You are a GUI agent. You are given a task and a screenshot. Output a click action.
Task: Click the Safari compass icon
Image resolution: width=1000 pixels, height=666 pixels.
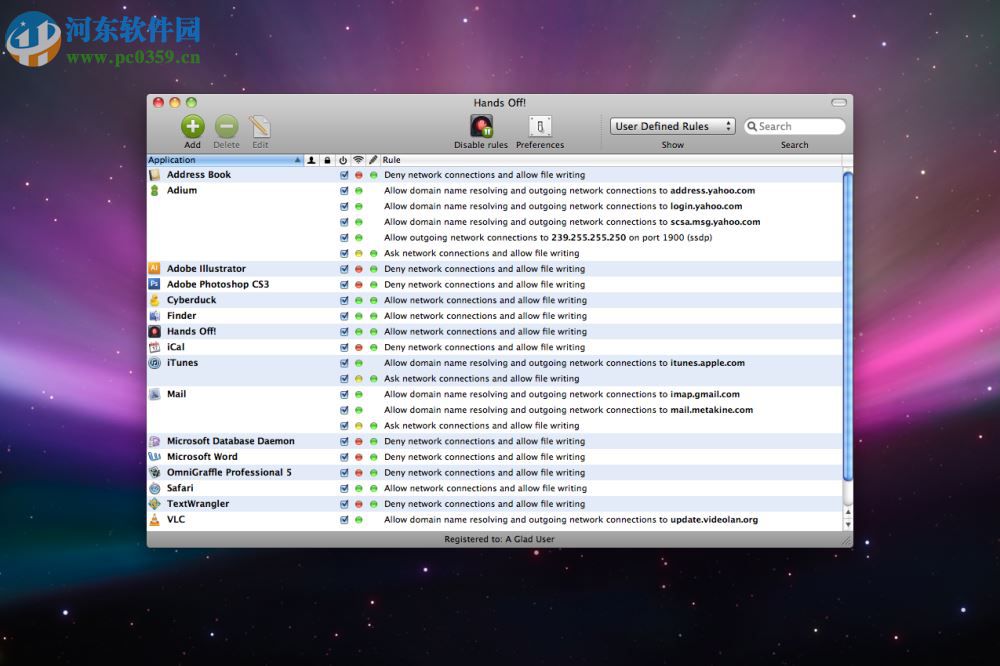[x=156, y=488]
